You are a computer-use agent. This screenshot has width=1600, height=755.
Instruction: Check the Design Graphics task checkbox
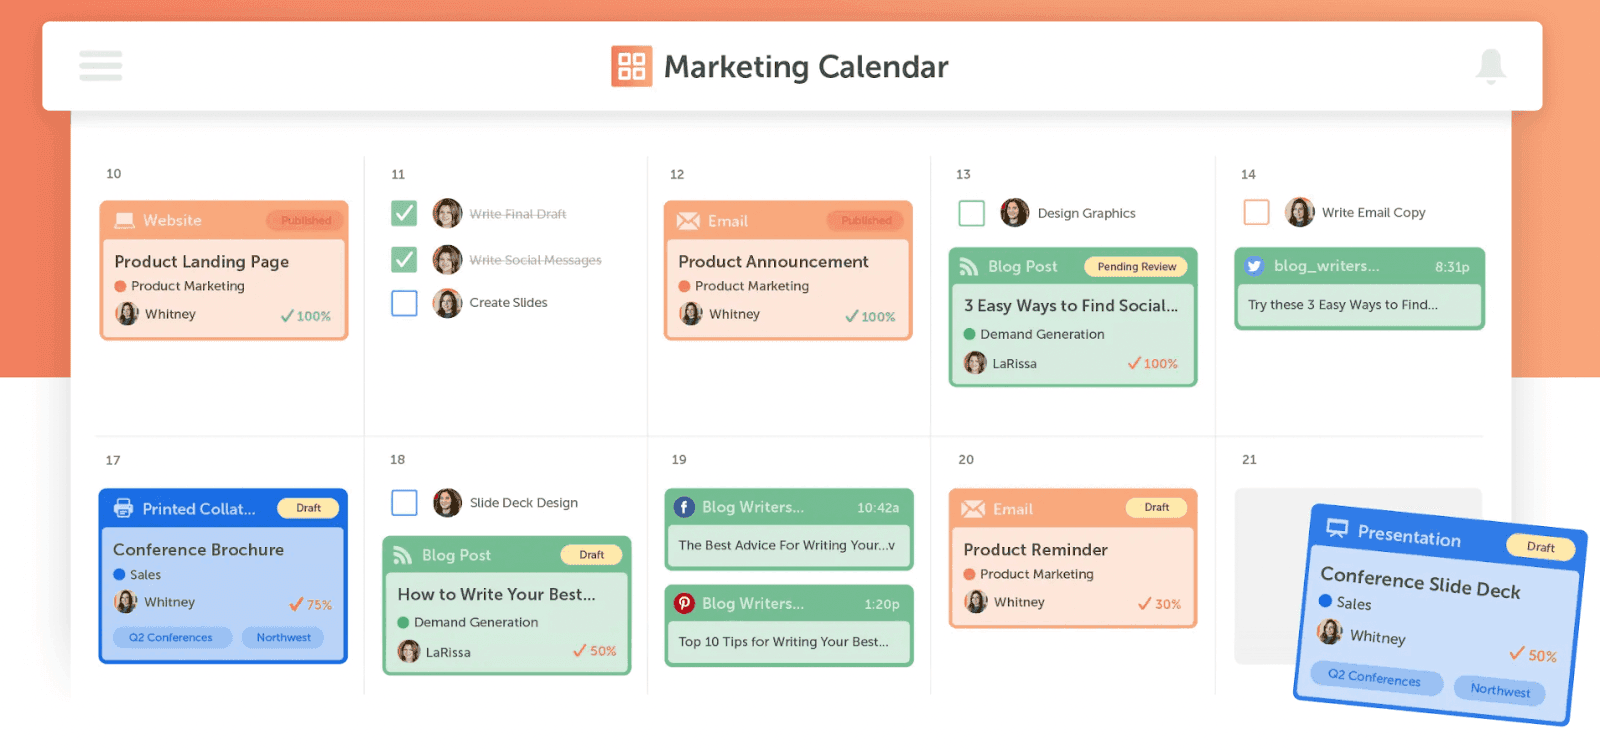971,213
